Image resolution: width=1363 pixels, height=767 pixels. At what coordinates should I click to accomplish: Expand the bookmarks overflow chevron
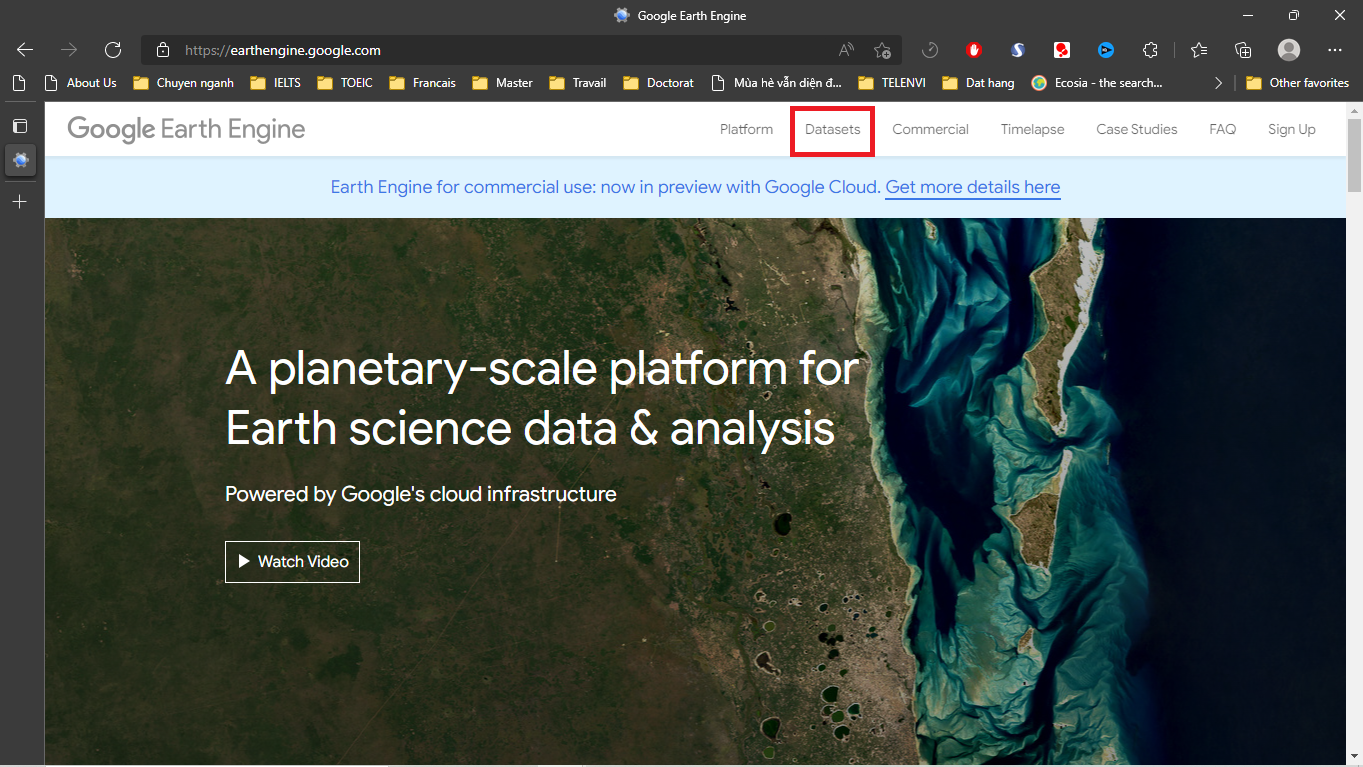[1218, 83]
